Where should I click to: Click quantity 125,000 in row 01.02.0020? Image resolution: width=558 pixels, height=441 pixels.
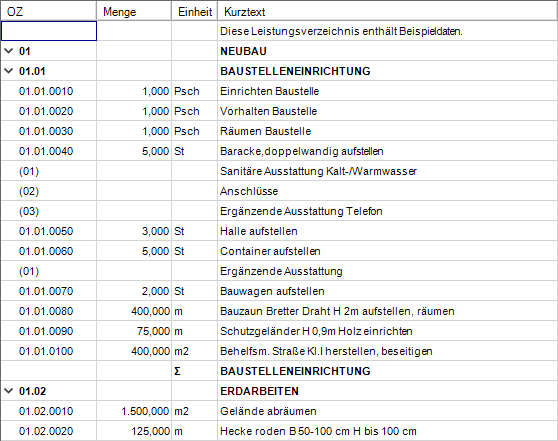pyautogui.click(x=151, y=431)
